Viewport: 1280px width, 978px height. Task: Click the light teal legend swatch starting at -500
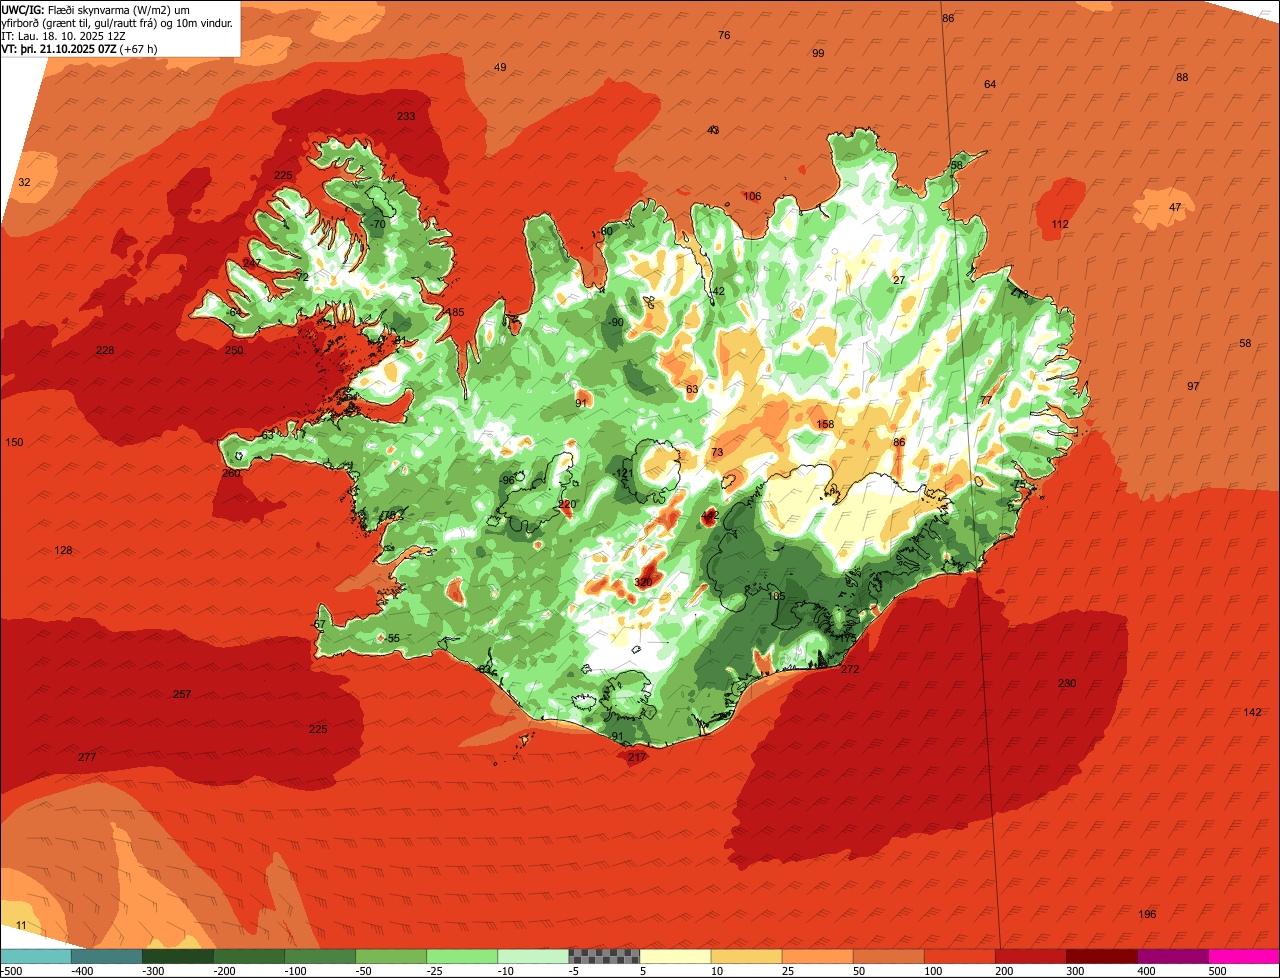pyautogui.click(x=36, y=956)
